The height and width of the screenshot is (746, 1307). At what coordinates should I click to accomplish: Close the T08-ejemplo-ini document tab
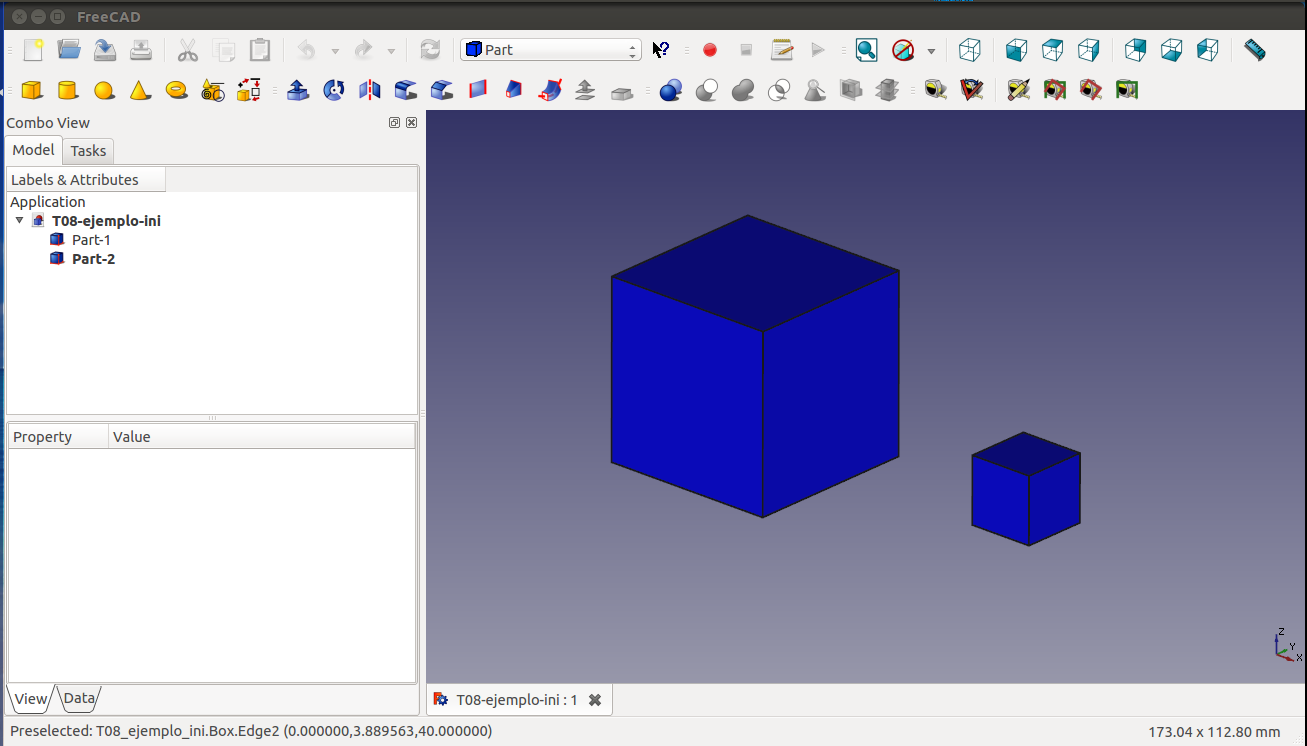click(595, 700)
